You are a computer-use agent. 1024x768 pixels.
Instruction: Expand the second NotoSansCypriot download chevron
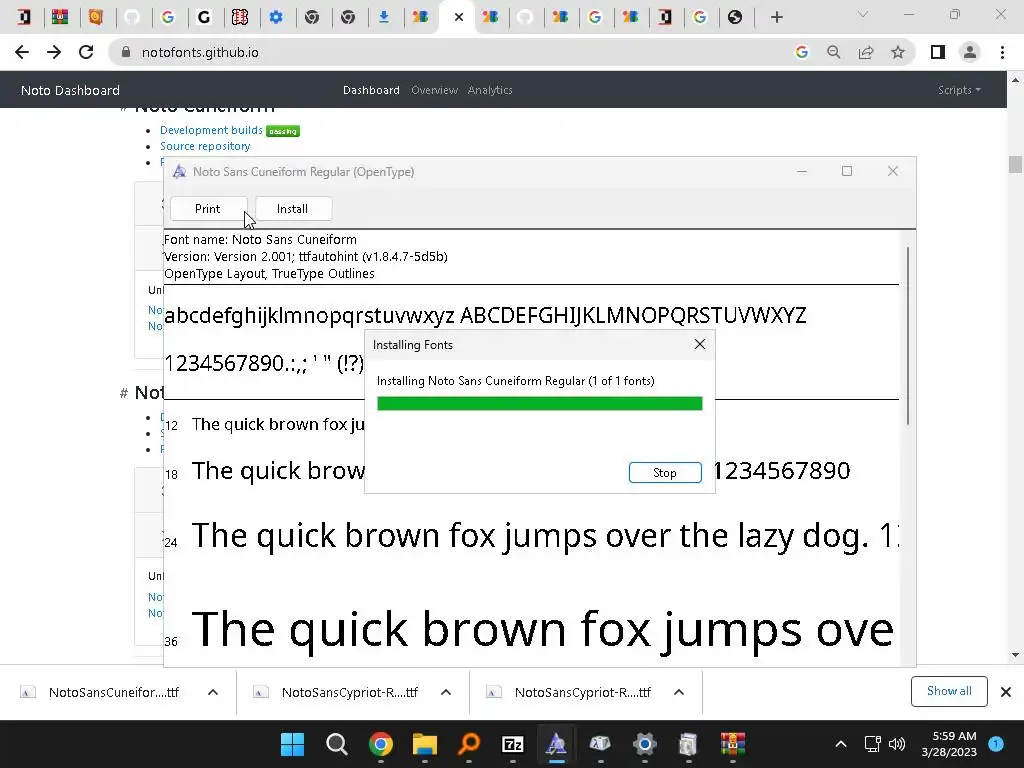tap(679, 692)
